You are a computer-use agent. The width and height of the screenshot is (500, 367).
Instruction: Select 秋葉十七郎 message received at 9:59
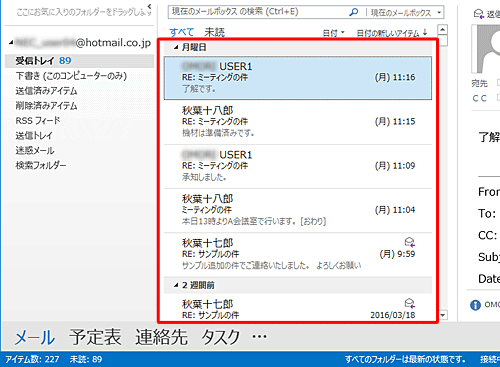click(x=298, y=254)
